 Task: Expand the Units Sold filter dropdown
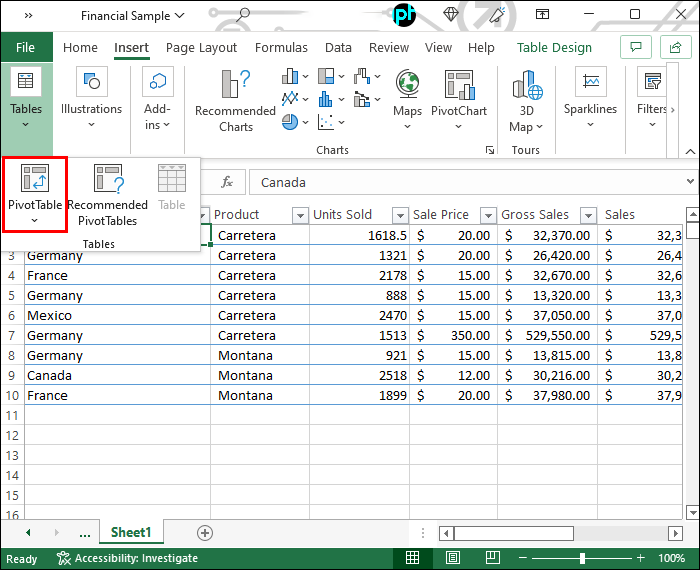[400, 215]
